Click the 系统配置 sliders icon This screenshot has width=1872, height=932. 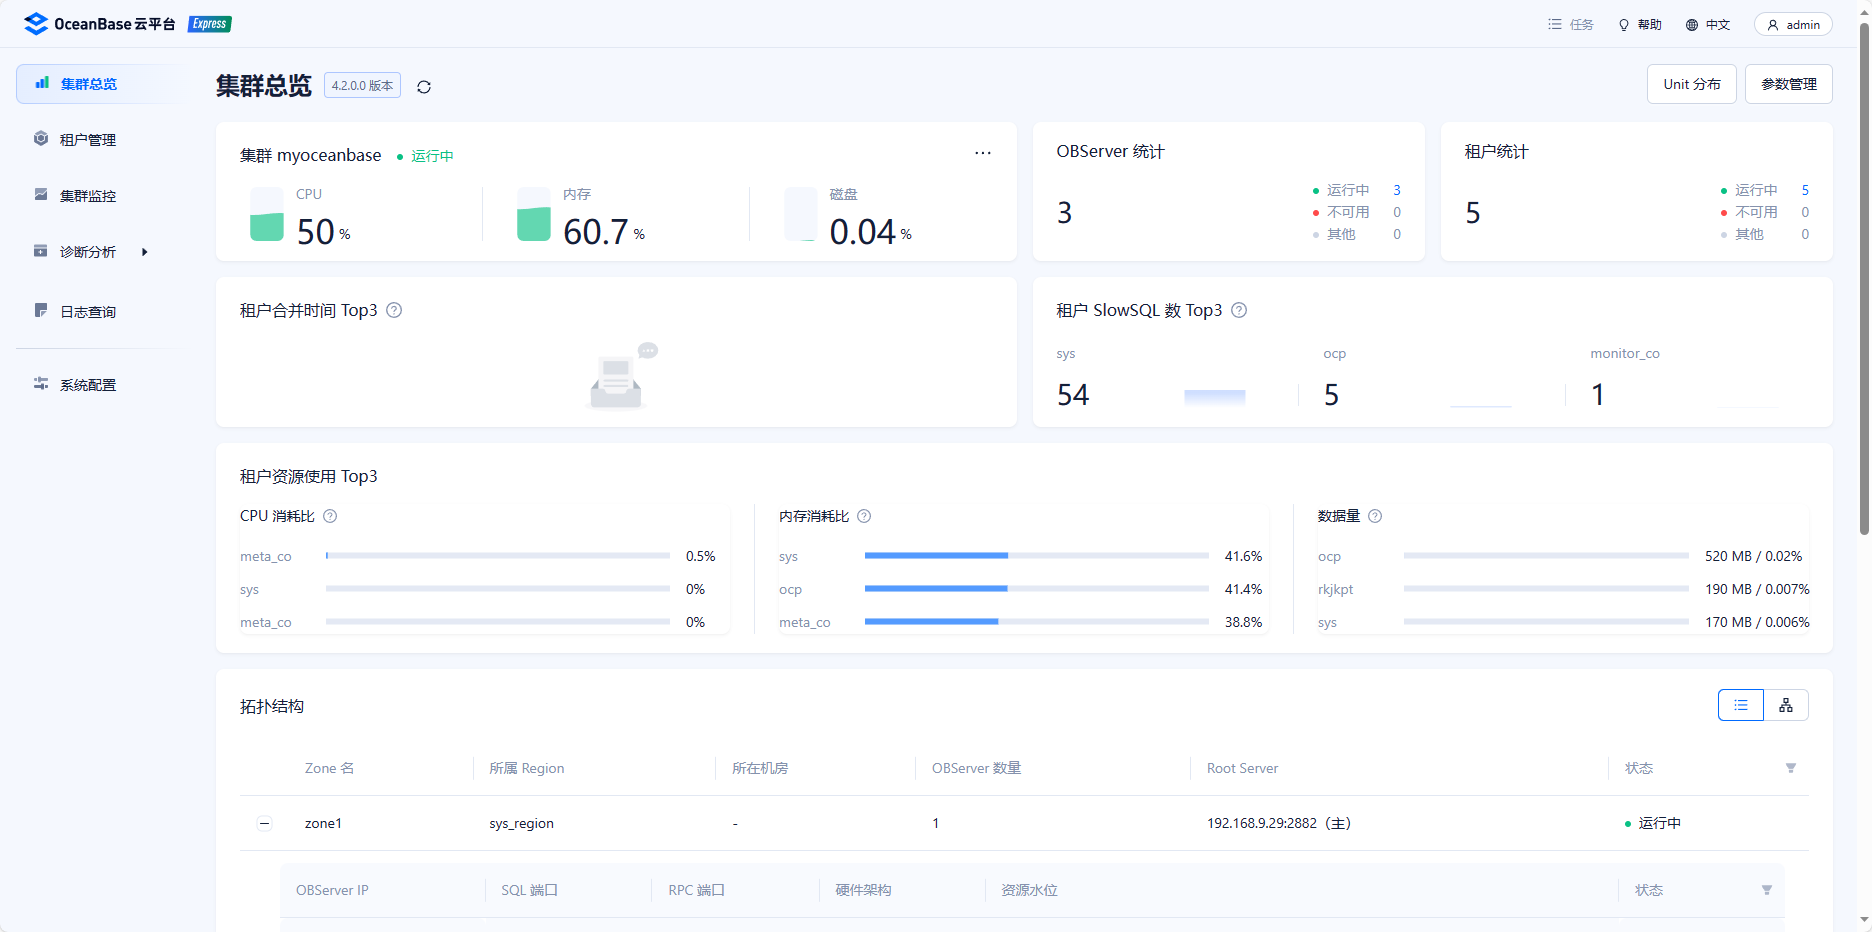point(41,383)
